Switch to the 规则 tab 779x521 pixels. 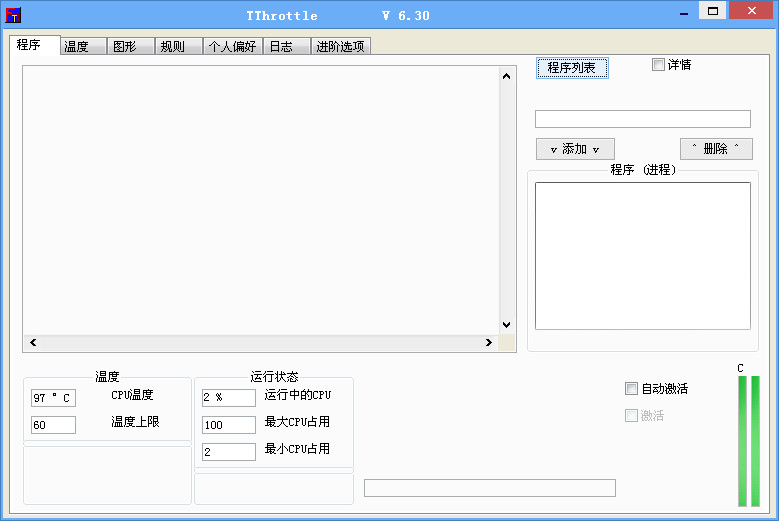[x=178, y=46]
